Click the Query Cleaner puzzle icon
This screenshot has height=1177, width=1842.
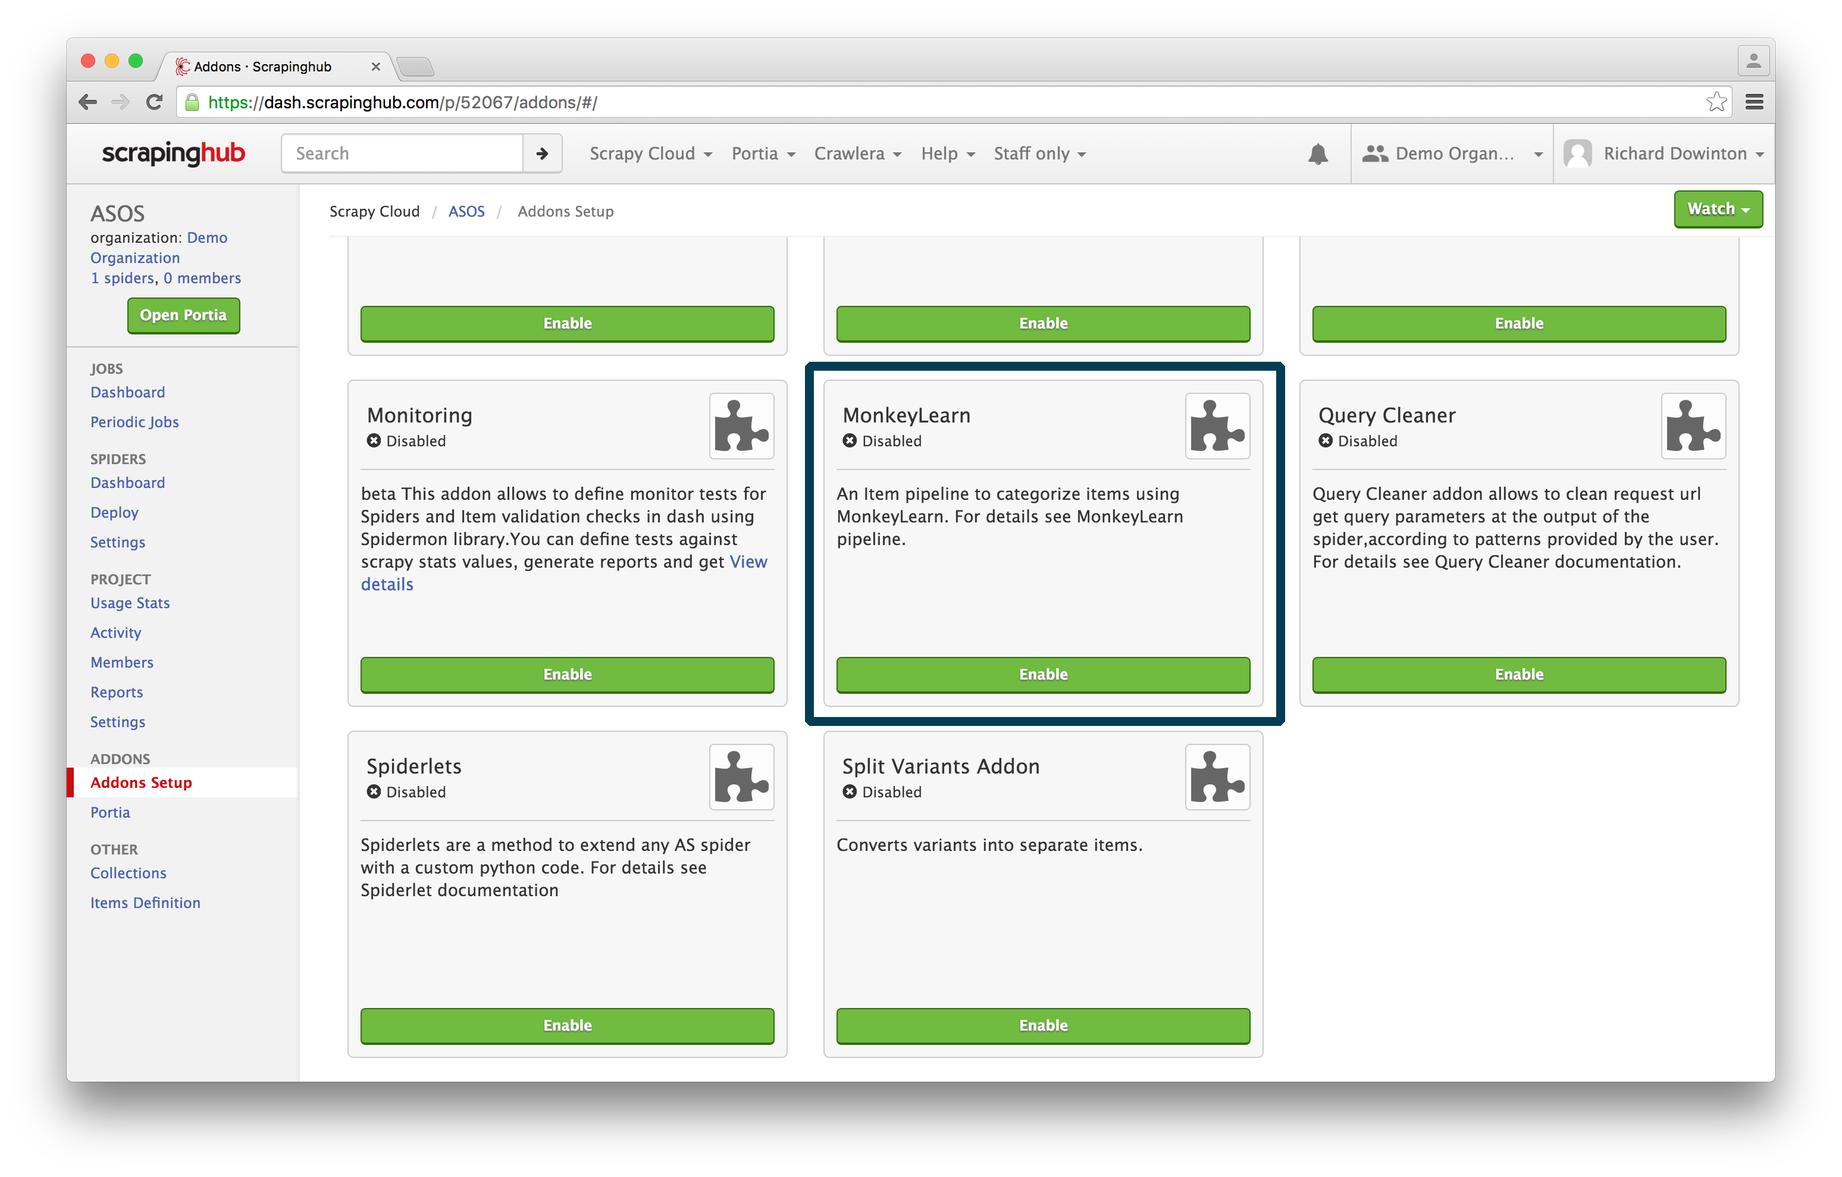pyautogui.click(x=1694, y=426)
